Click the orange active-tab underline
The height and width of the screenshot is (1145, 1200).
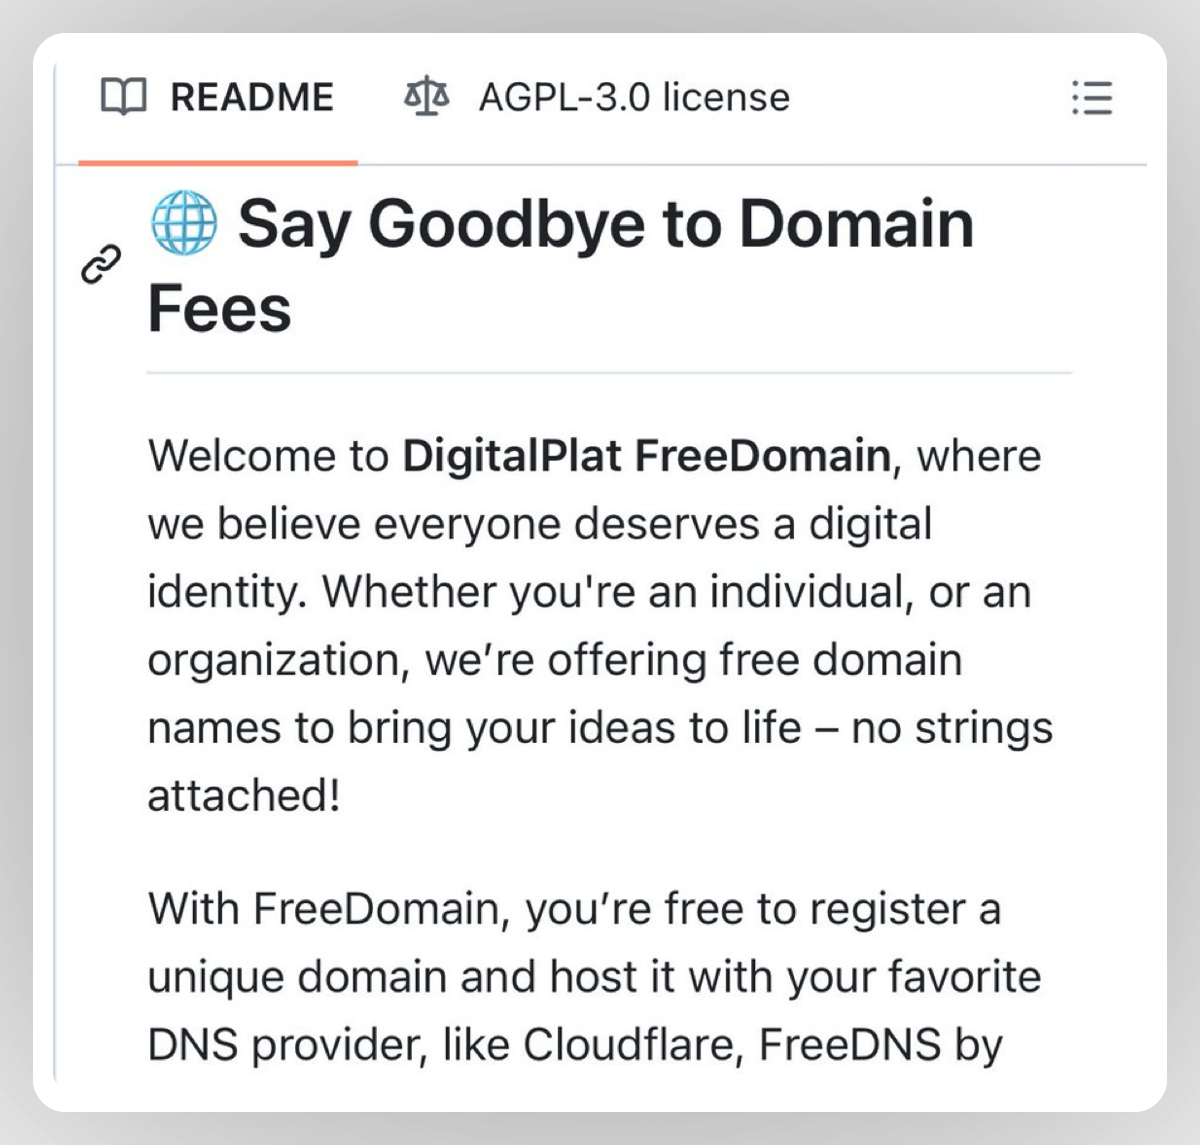coord(217,162)
